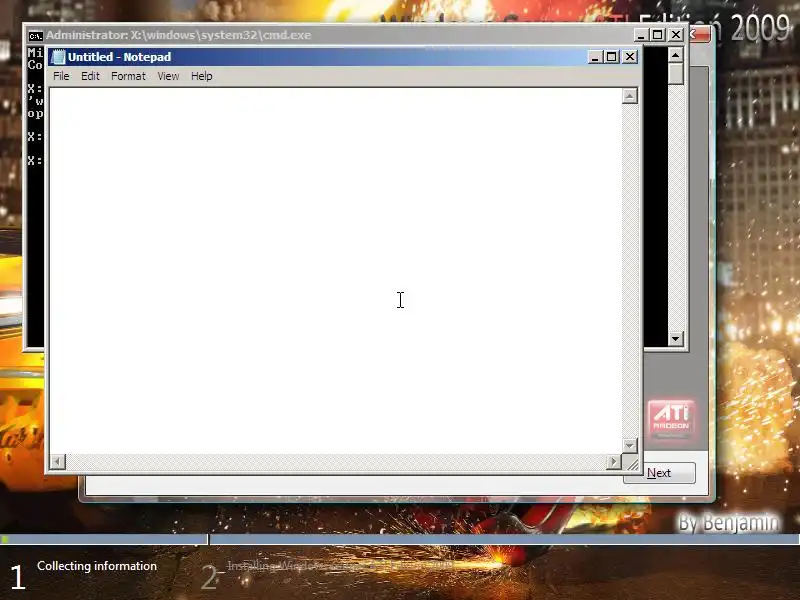Open the File menu in Notepad

pyautogui.click(x=61, y=76)
